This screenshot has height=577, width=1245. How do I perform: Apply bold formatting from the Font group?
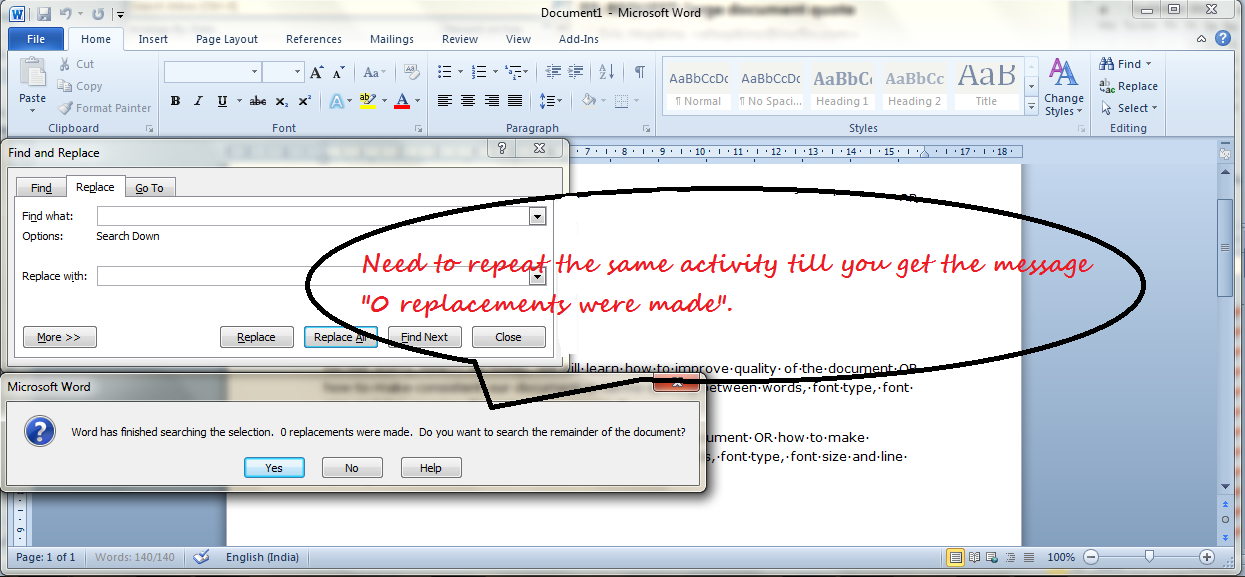click(175, 101)
